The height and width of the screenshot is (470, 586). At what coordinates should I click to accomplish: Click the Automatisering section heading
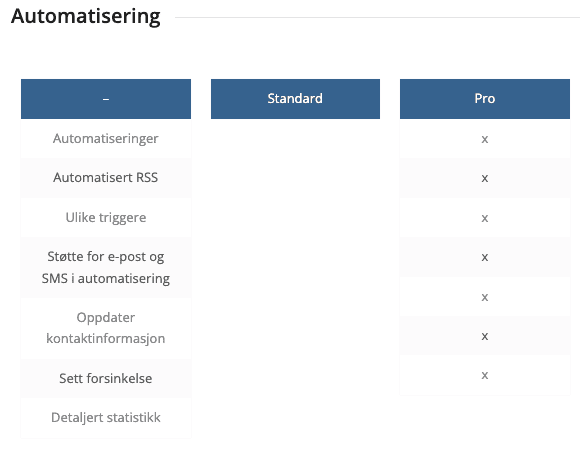click(86, 17)
